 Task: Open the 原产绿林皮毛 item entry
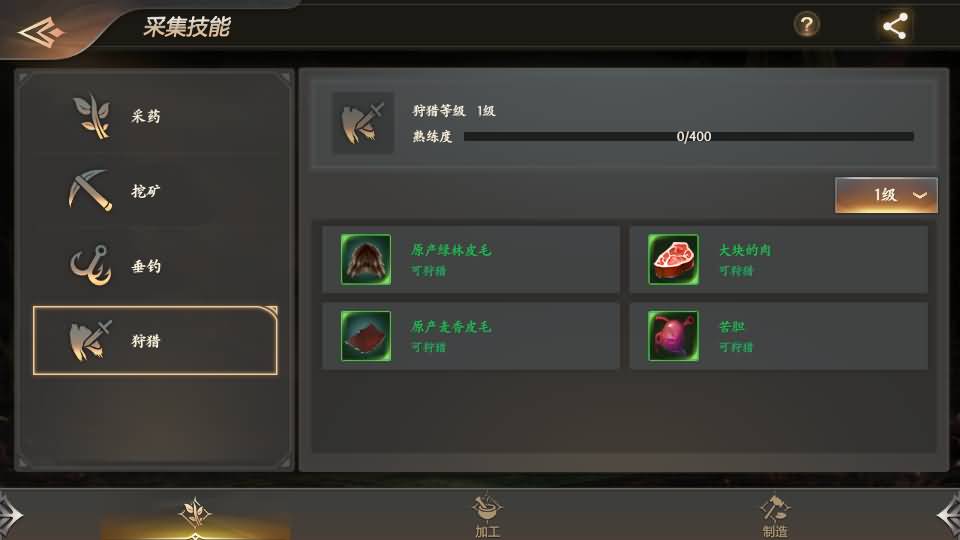[471, 260]
